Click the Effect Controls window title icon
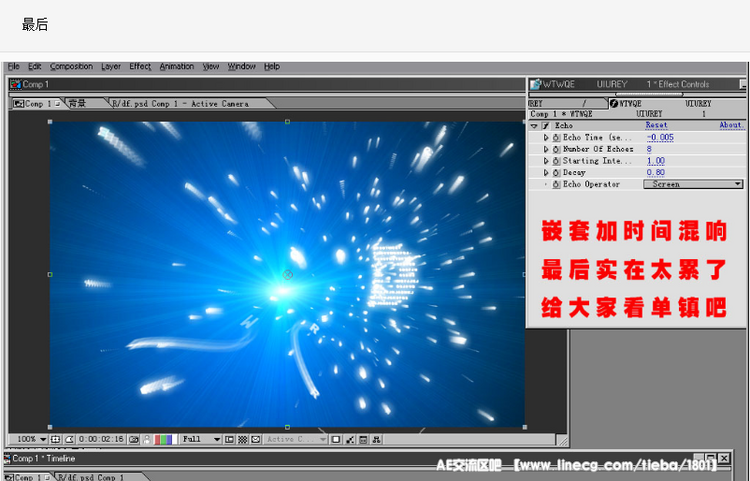 pos(535,84)
